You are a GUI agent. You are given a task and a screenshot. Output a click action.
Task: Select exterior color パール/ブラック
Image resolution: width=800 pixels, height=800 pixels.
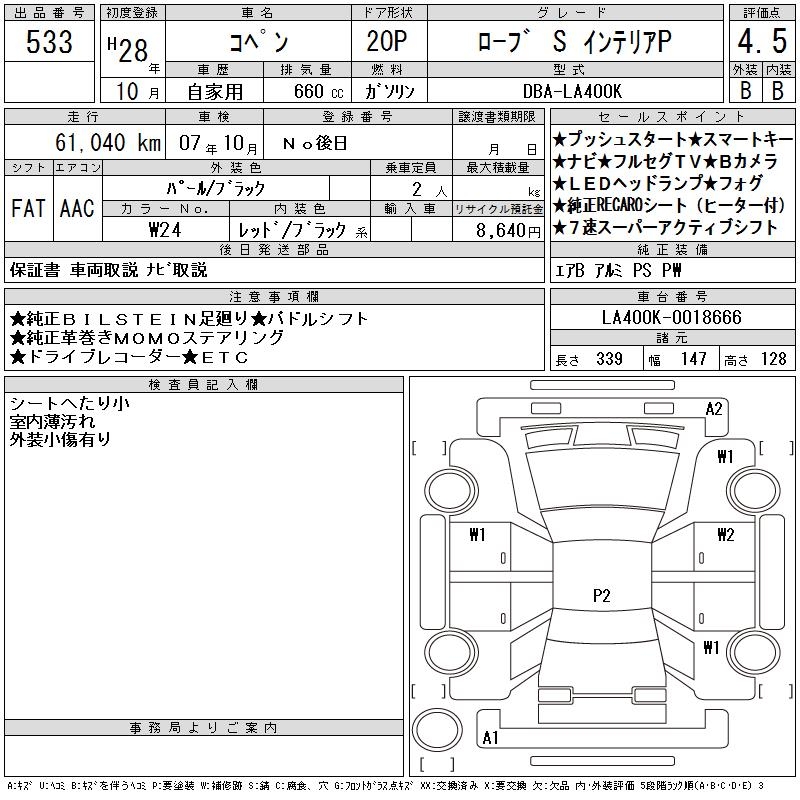click(215, 189)
